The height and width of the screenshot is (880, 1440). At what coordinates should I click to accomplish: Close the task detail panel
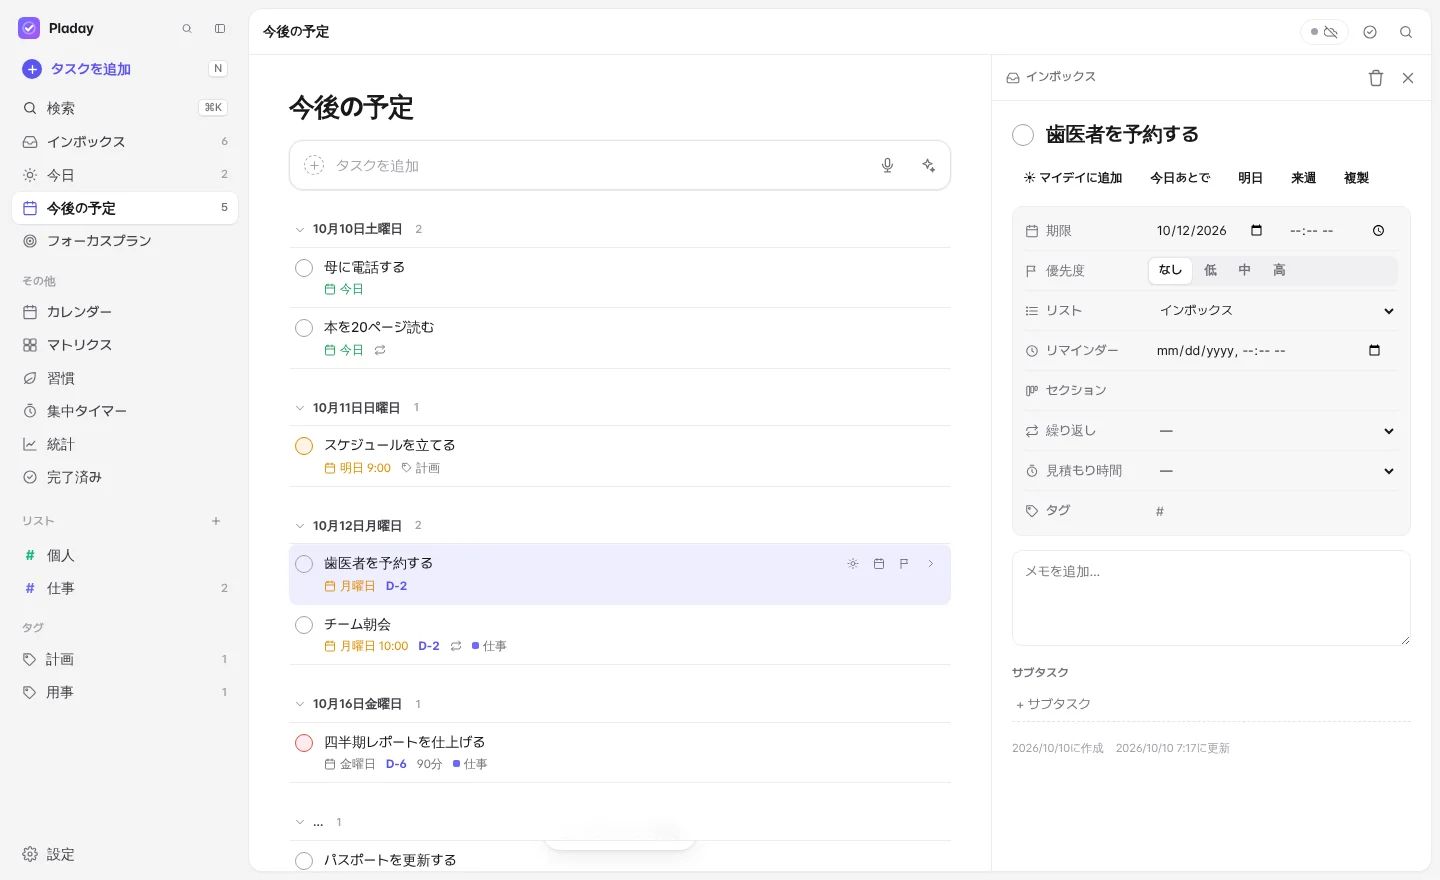coord(1408,78)
